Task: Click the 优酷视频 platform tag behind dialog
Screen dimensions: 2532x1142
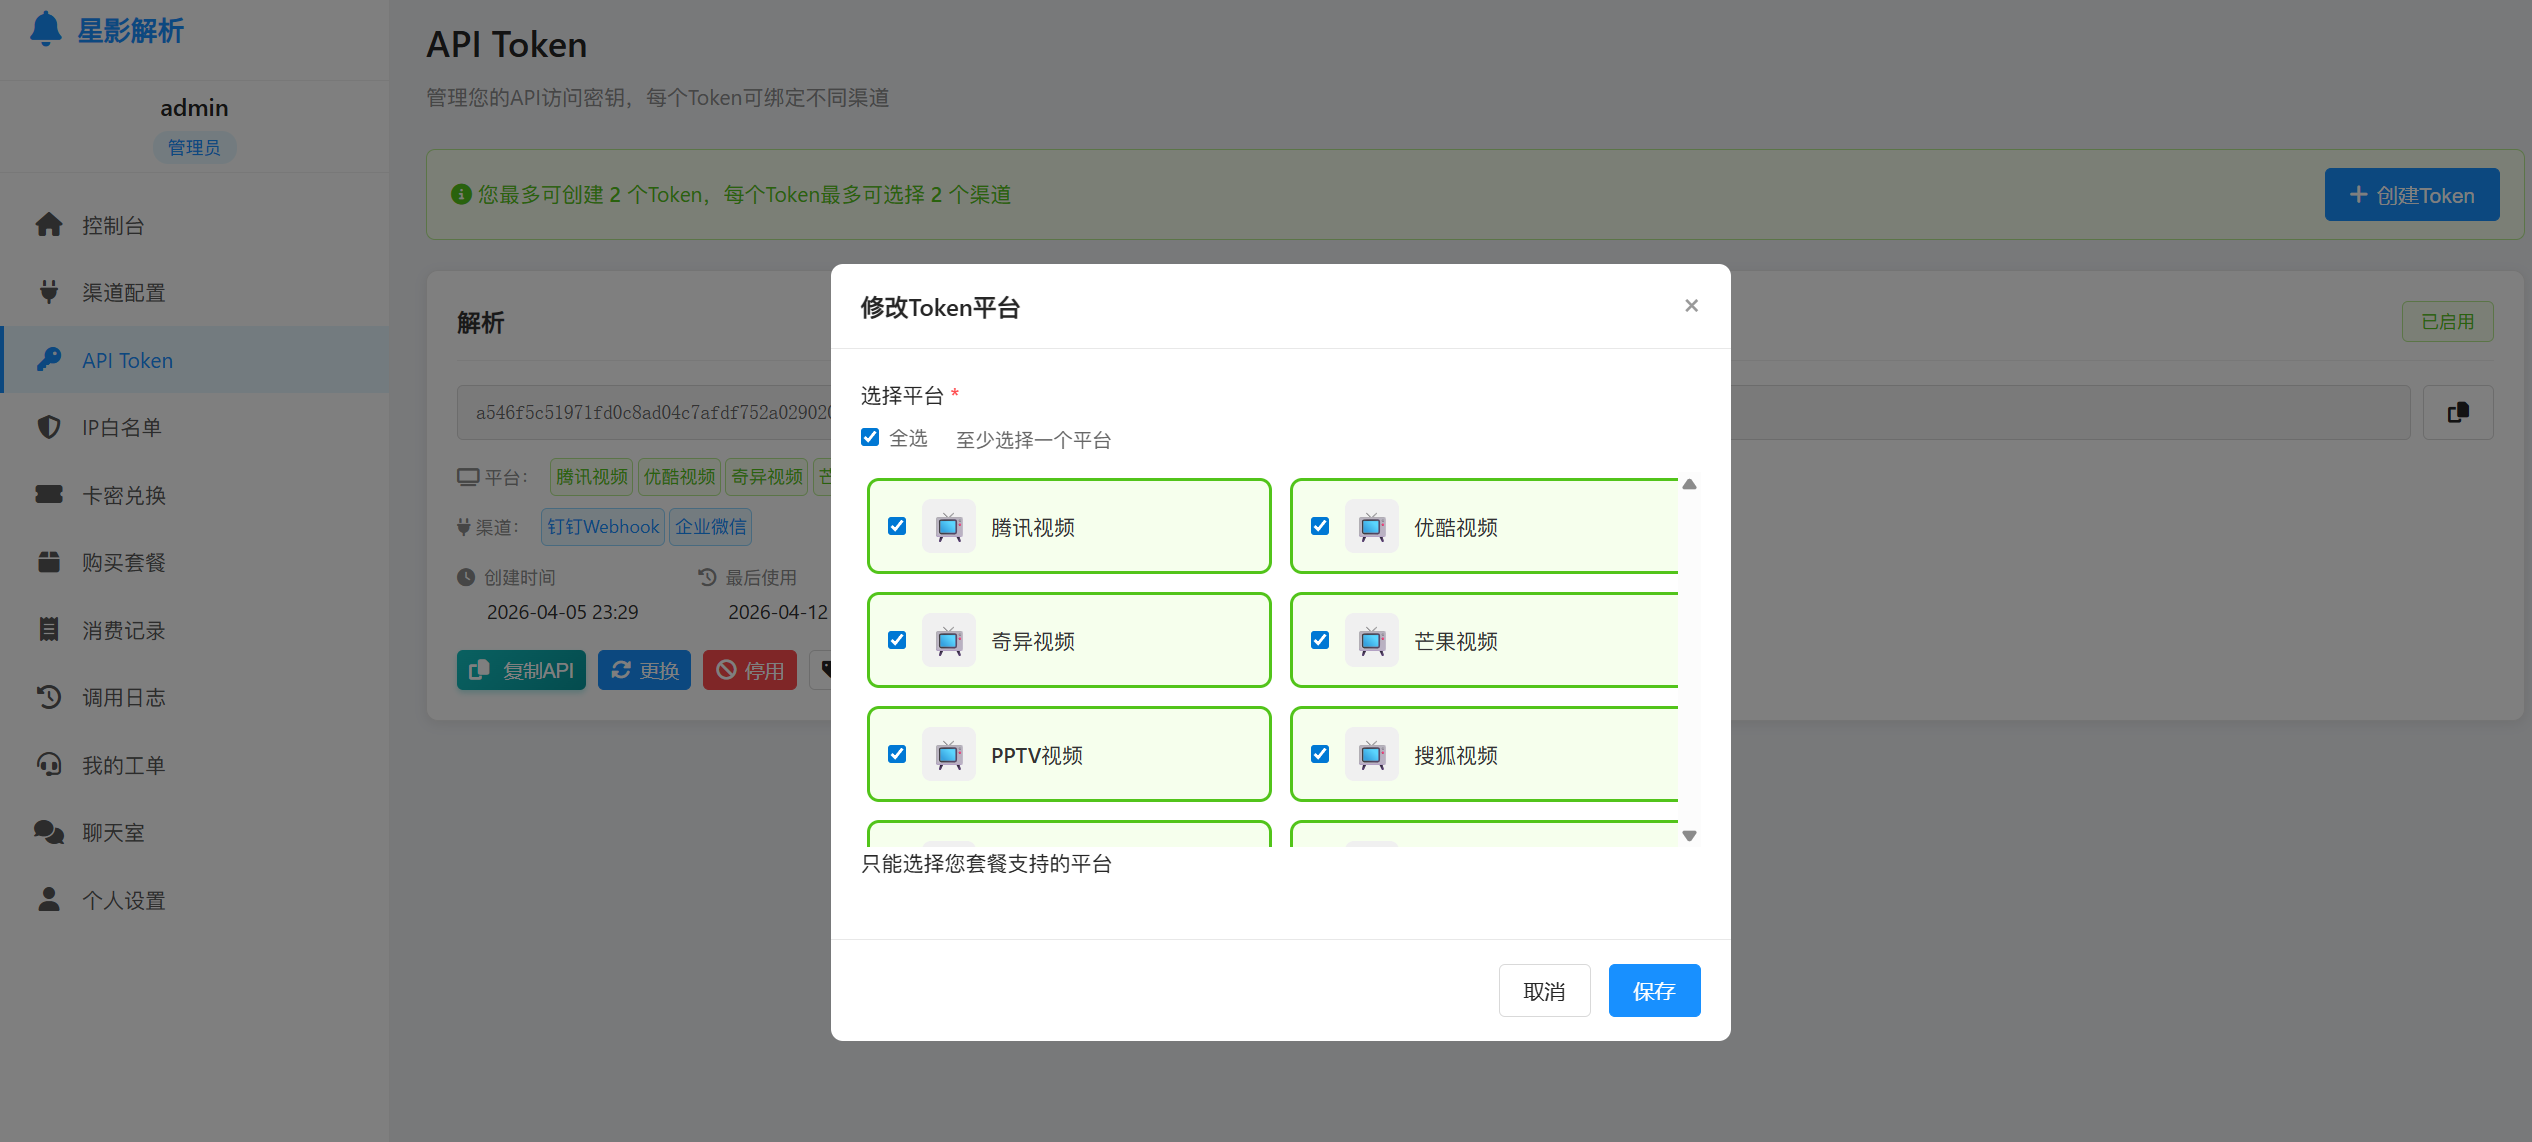Action: pyautogui.click(x=679, y=476)
